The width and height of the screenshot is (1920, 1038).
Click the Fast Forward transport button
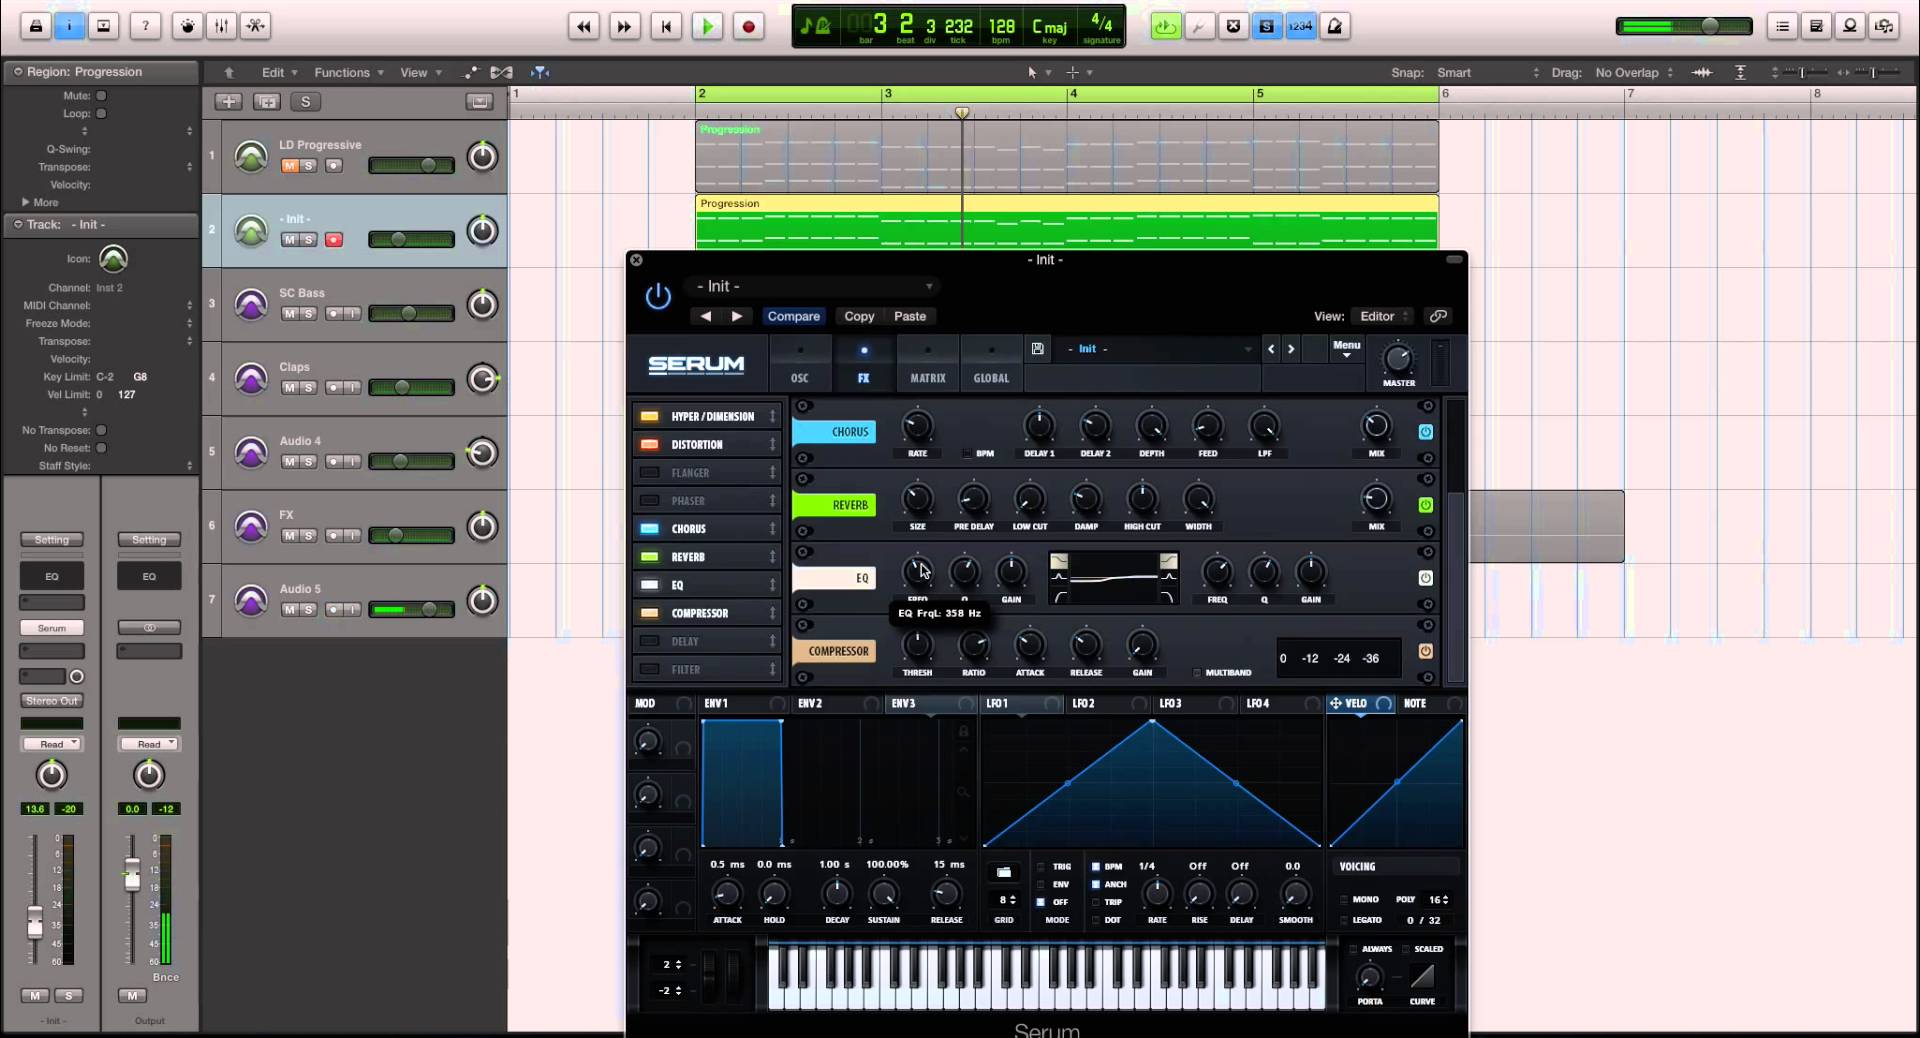(624, 27)
